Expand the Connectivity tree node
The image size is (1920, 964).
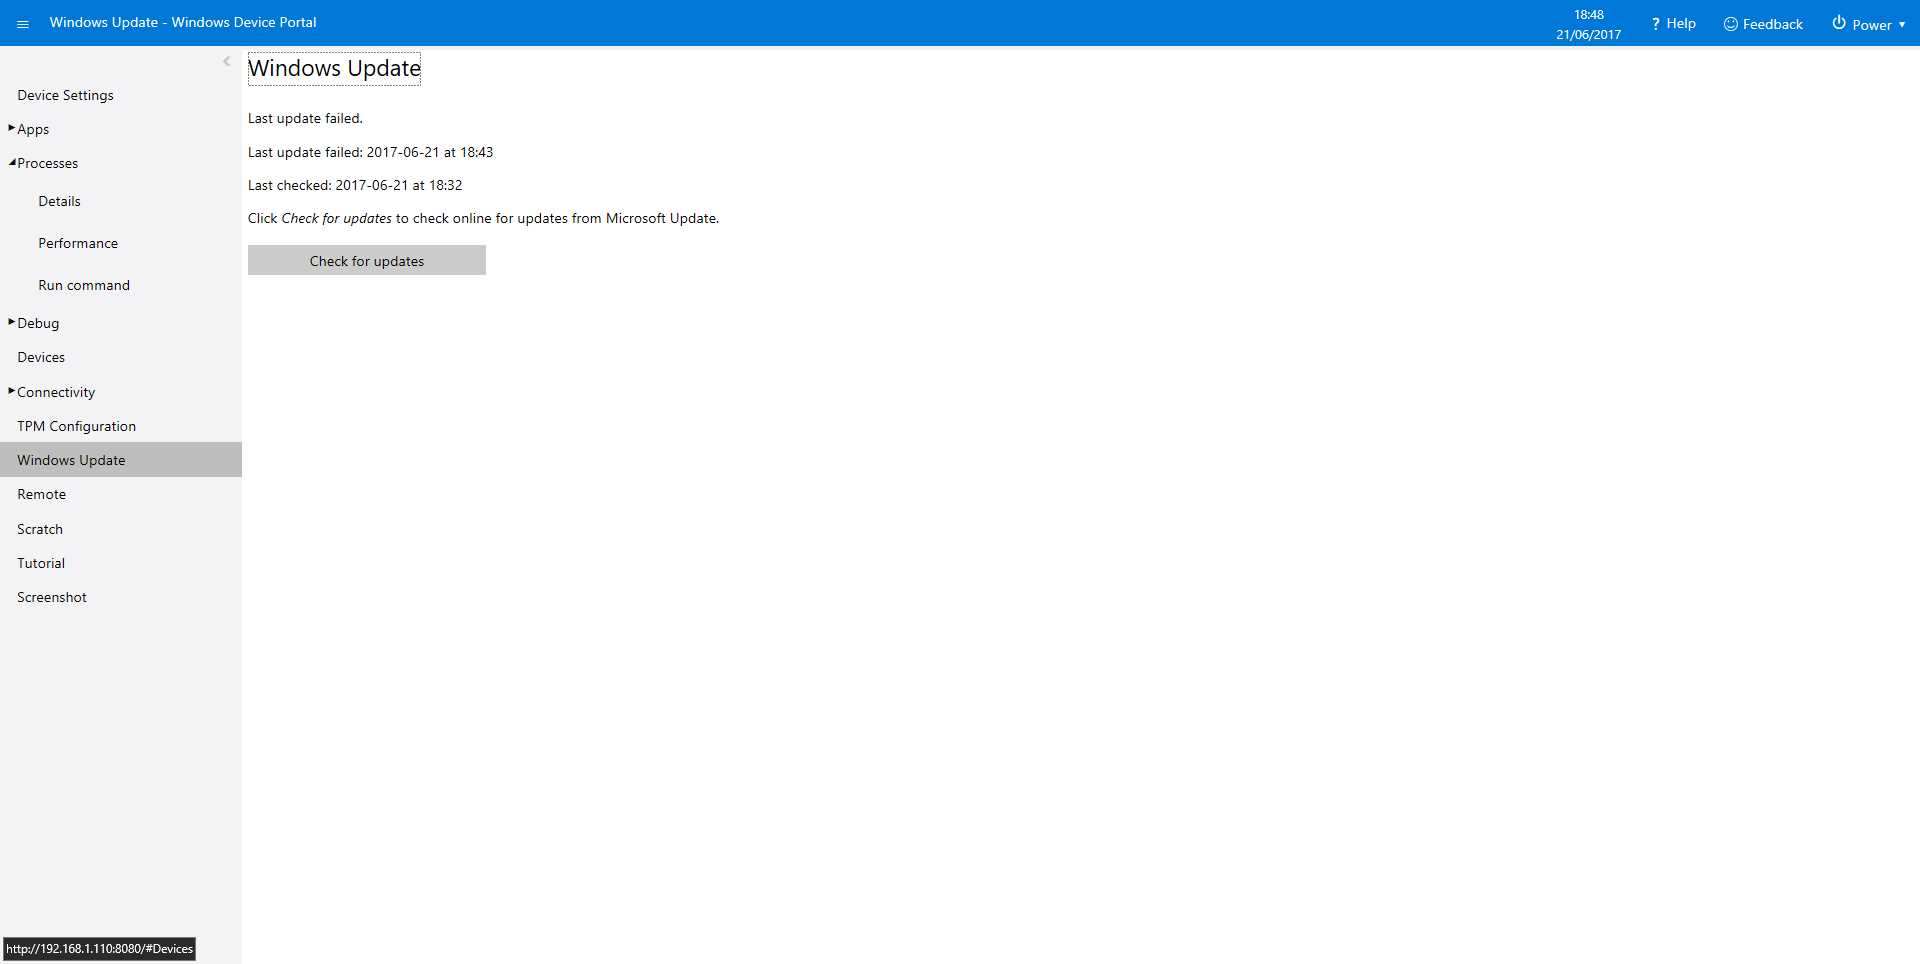click(12, 391)
